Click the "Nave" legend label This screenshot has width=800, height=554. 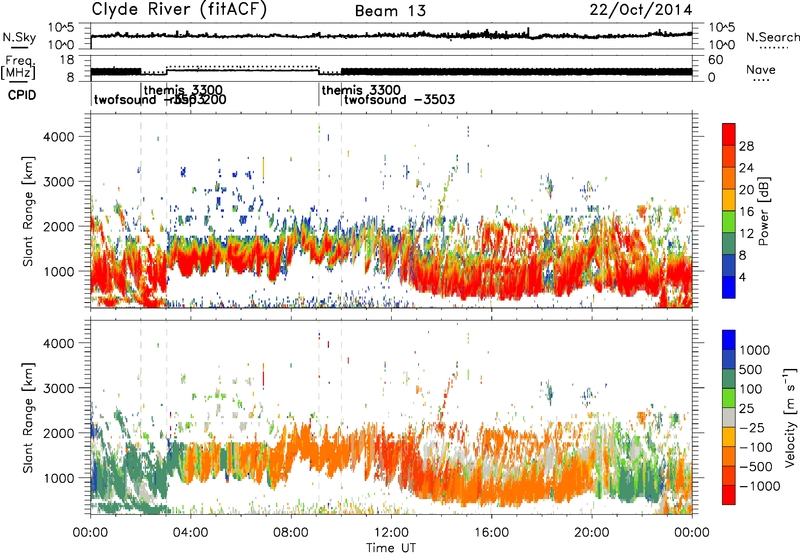(761, 69)
